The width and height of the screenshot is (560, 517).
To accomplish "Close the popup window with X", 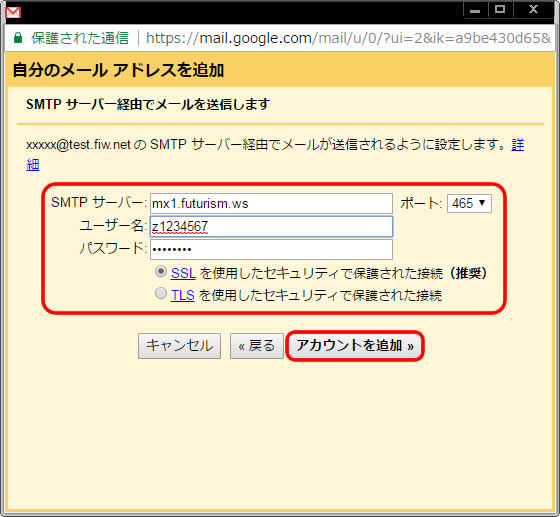I will pos(534,10).
